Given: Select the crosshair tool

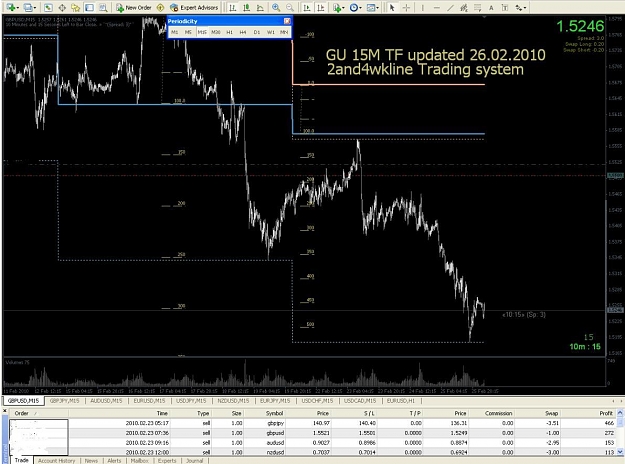Looking at the screenshot, I should 406,8.
